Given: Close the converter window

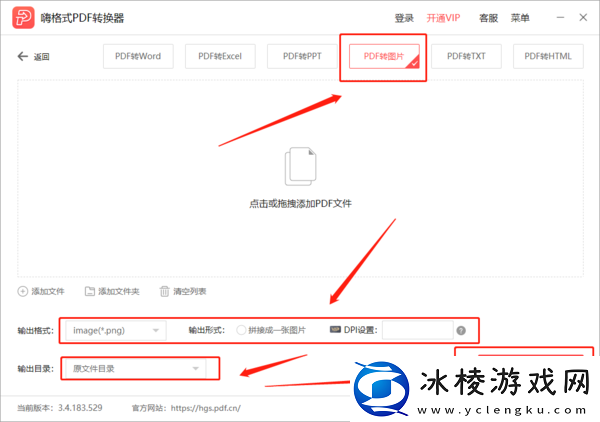Looking at the screenshot, I should (583, 18).
